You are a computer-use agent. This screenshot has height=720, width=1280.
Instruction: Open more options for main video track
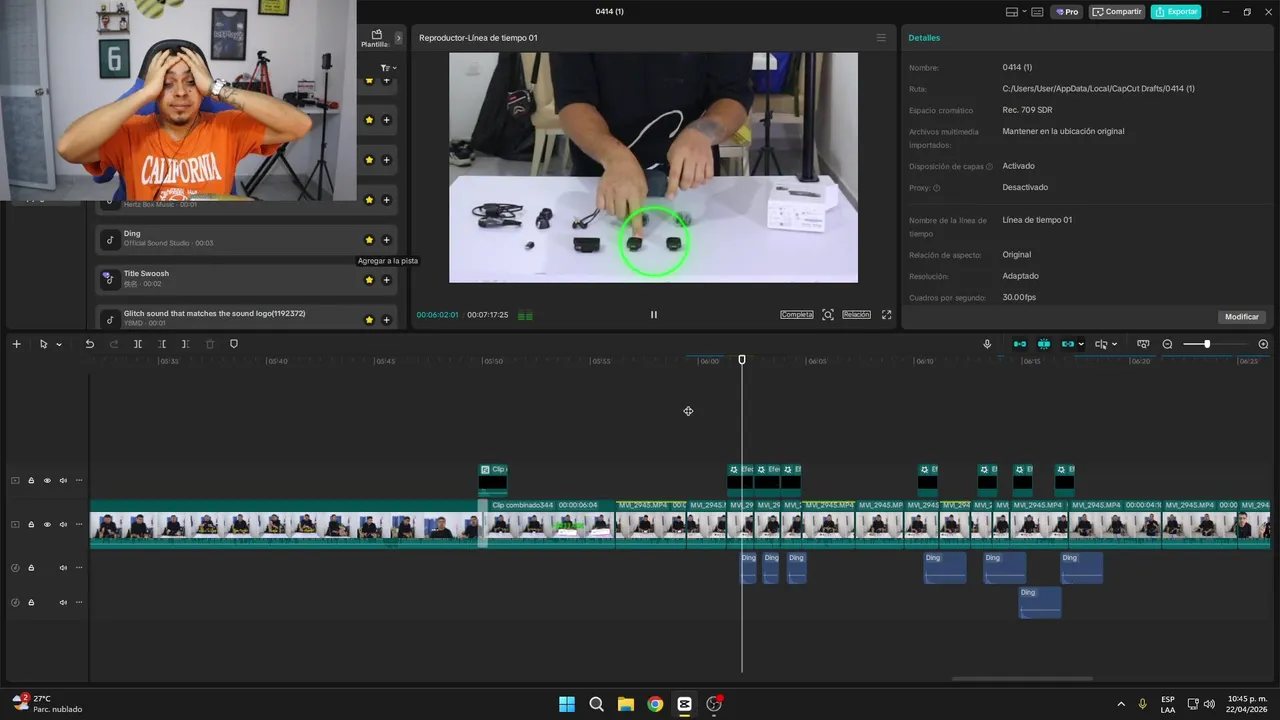coord(79,525)
